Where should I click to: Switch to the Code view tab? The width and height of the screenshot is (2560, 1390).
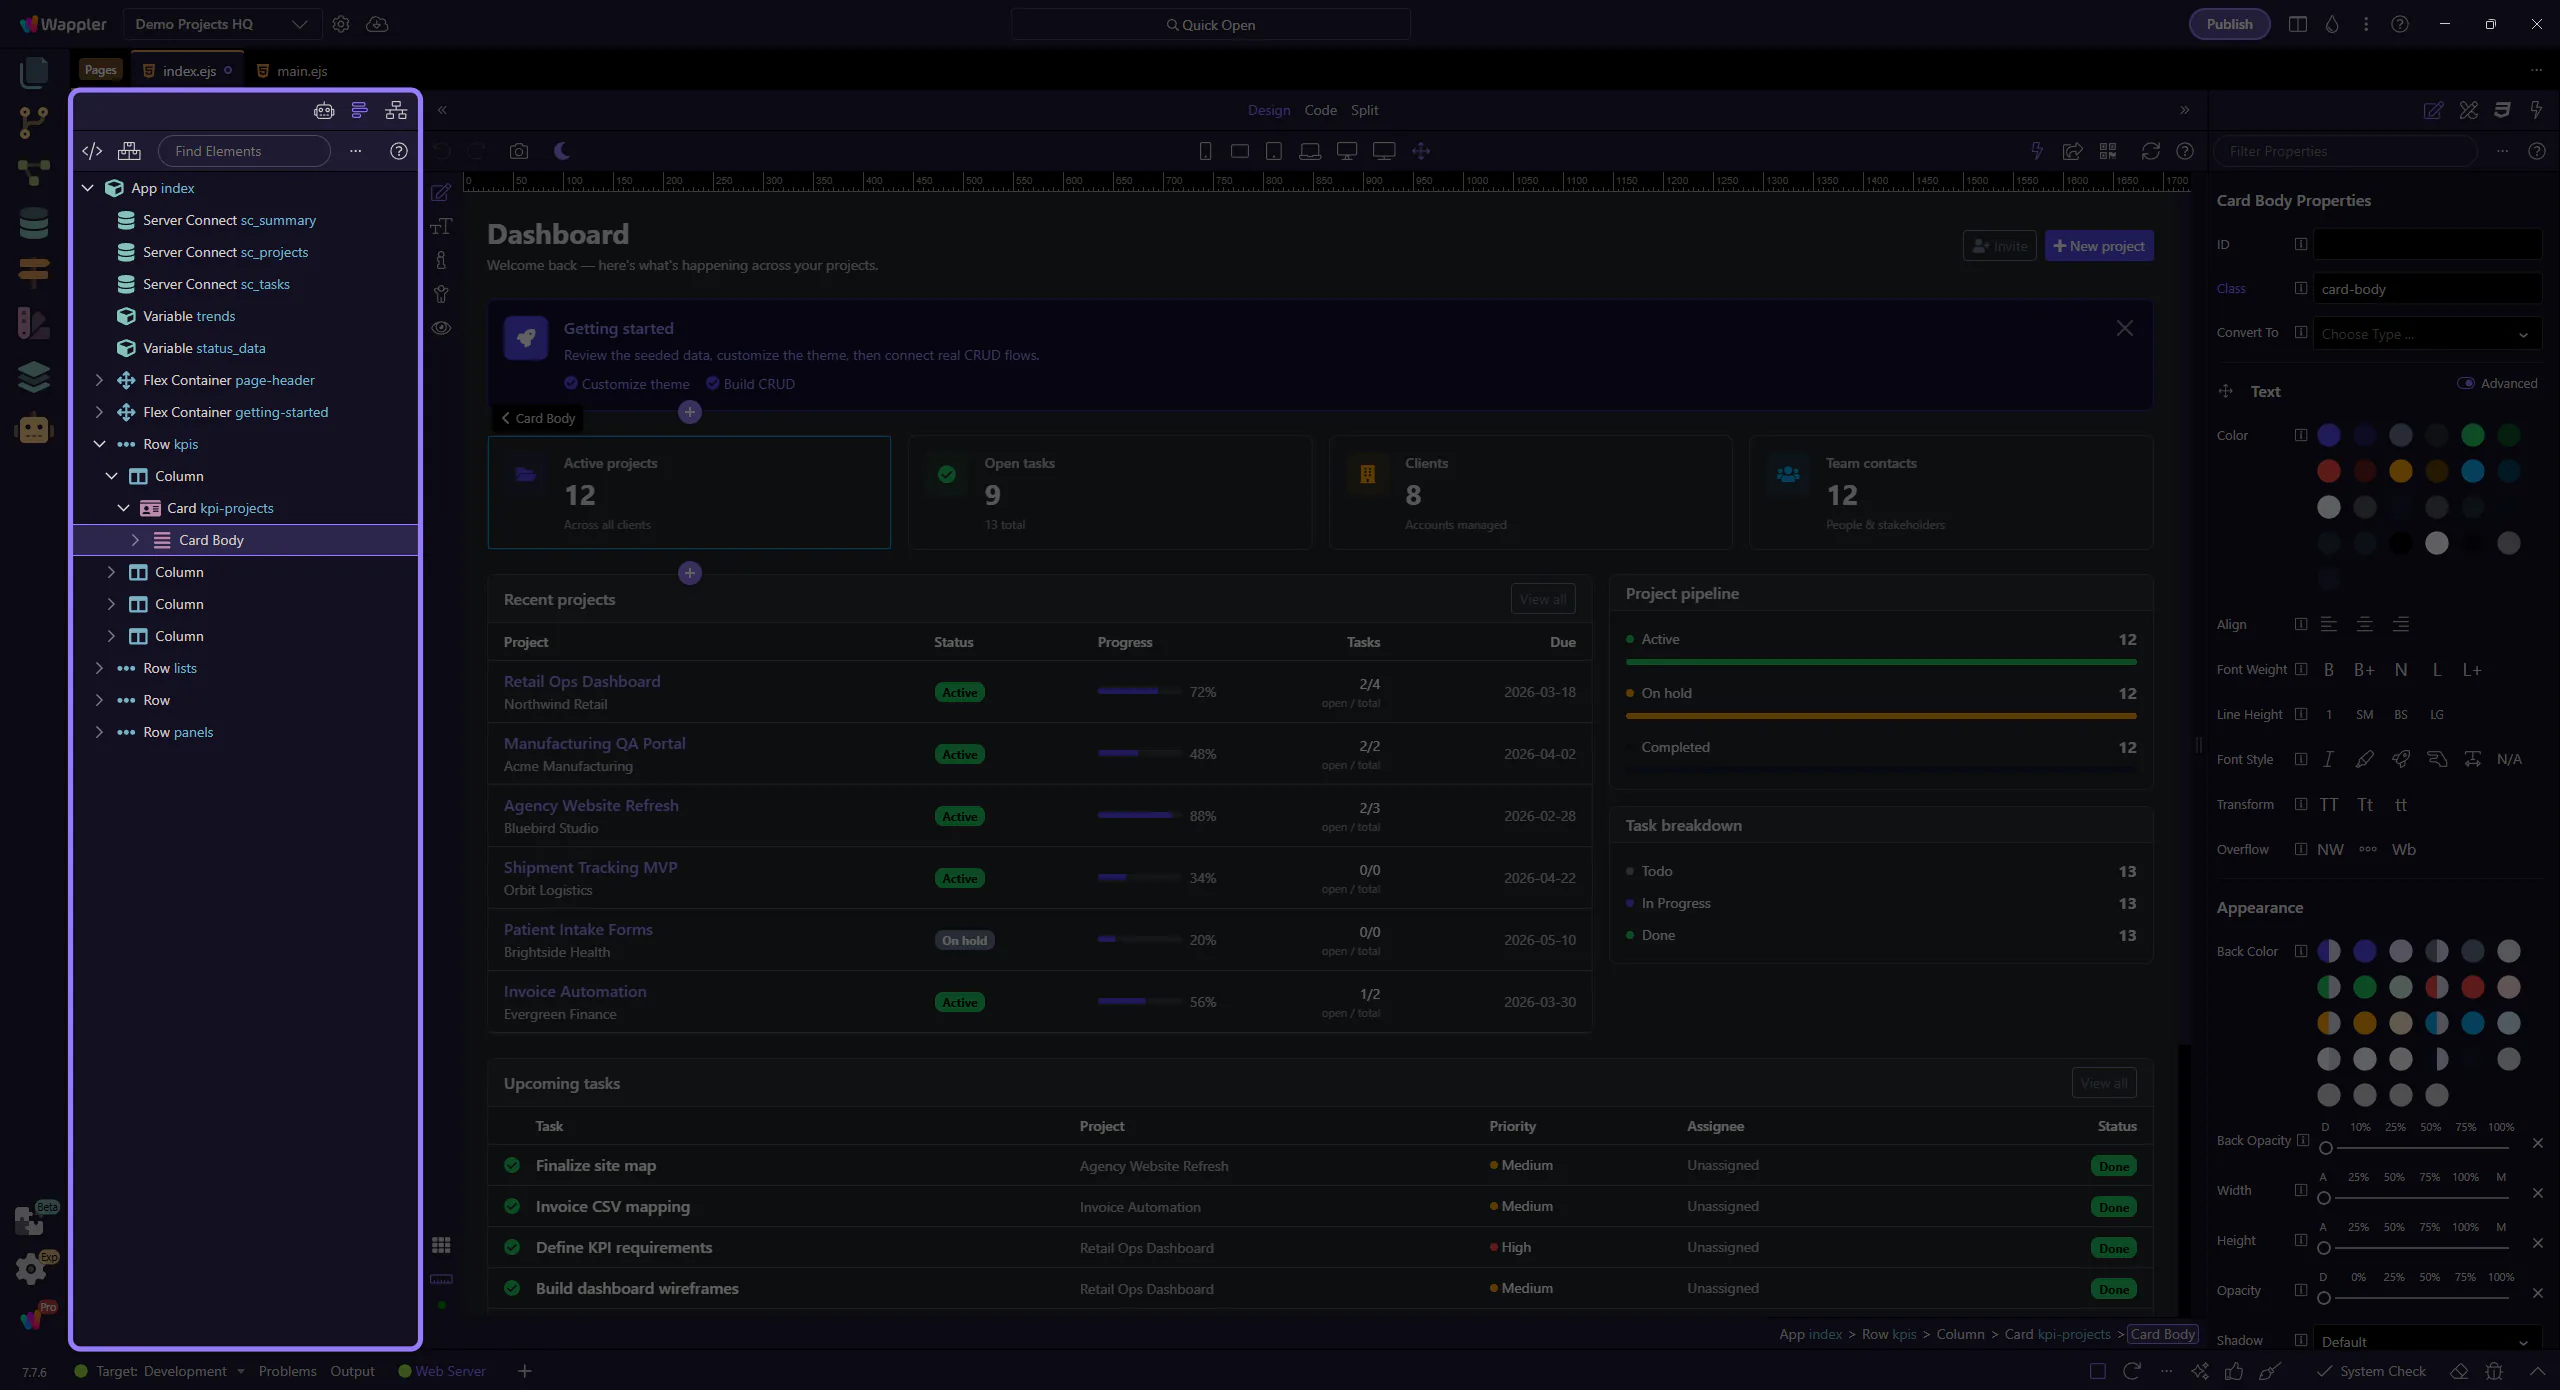click(x=1320, y=110)
